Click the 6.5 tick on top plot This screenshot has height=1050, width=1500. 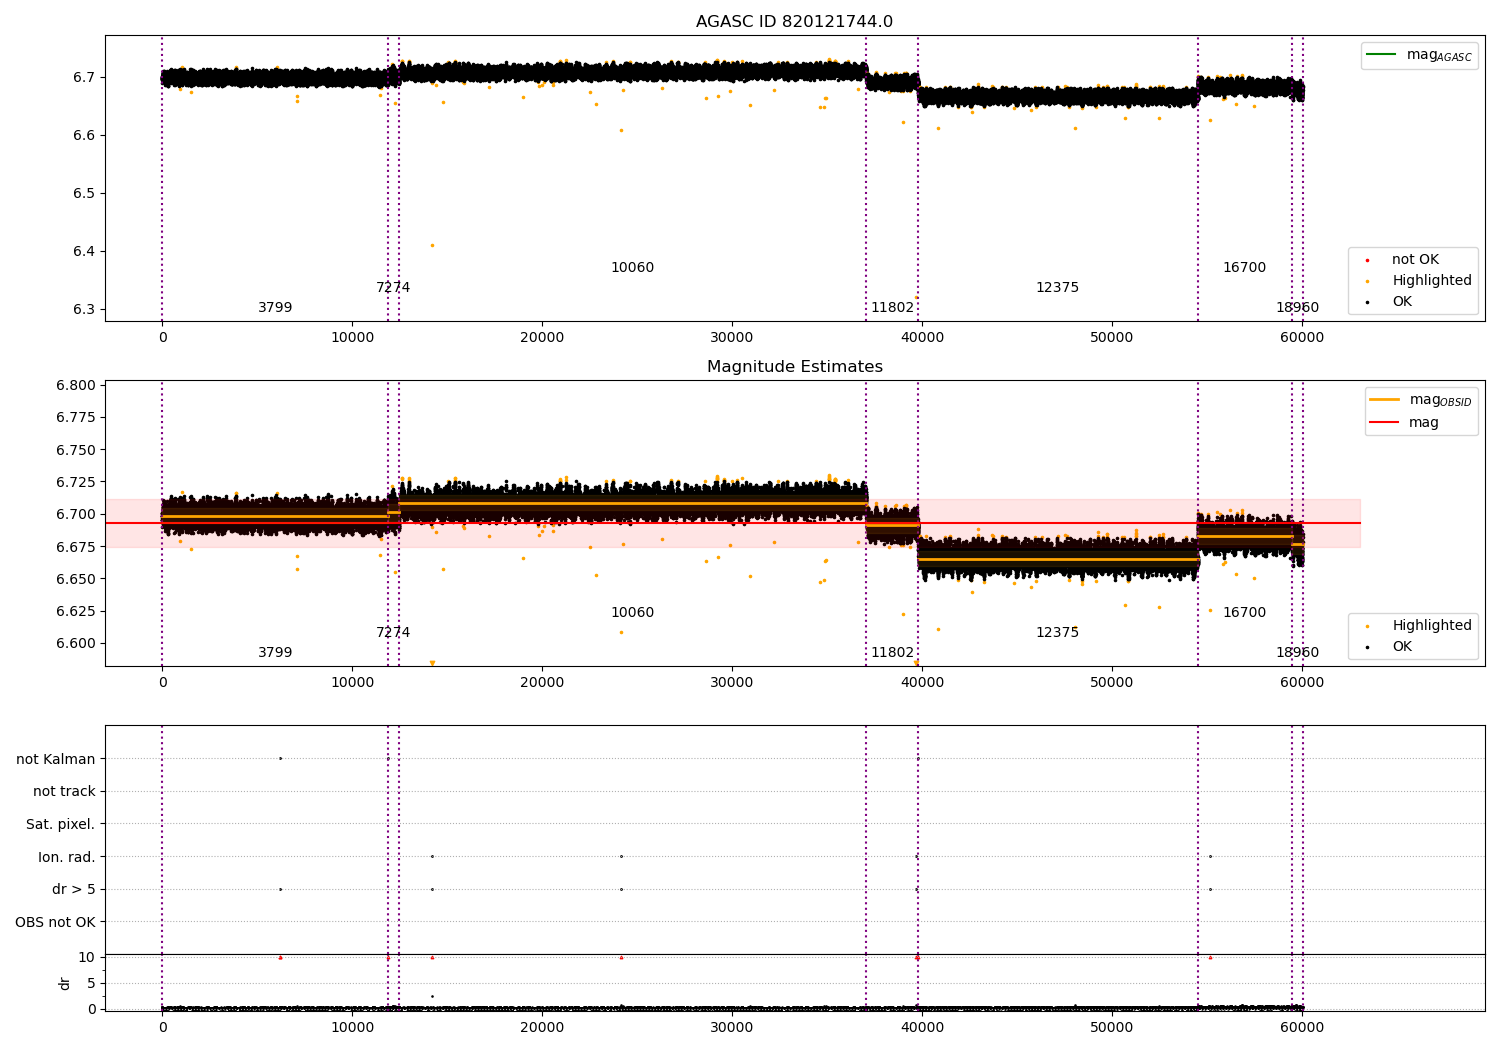click(x=83, y=194)
